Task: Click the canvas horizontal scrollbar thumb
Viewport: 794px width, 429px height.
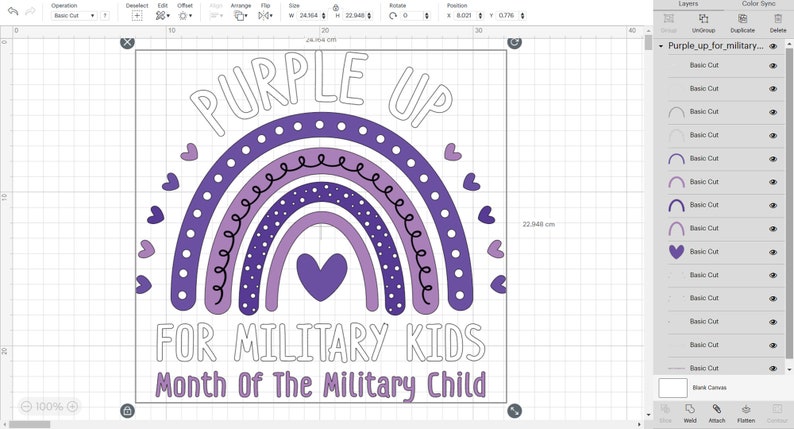Action: tap(29, 424)
